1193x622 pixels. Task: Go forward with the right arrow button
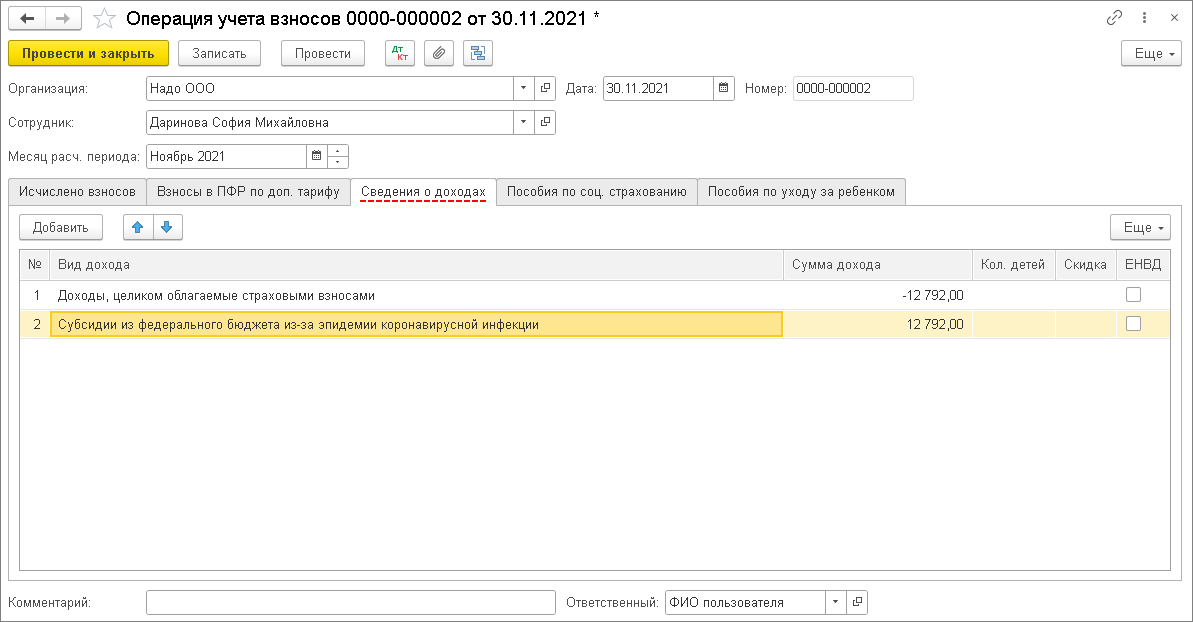coord(63,18)
